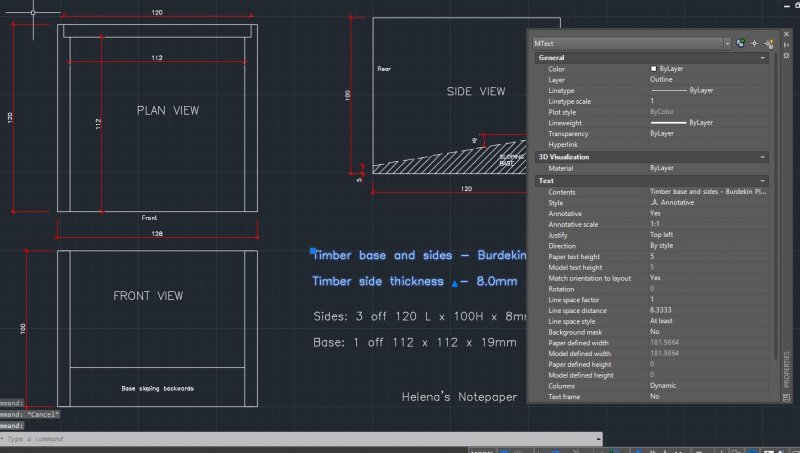Close the Properties palette with X

tap(786, 35)
